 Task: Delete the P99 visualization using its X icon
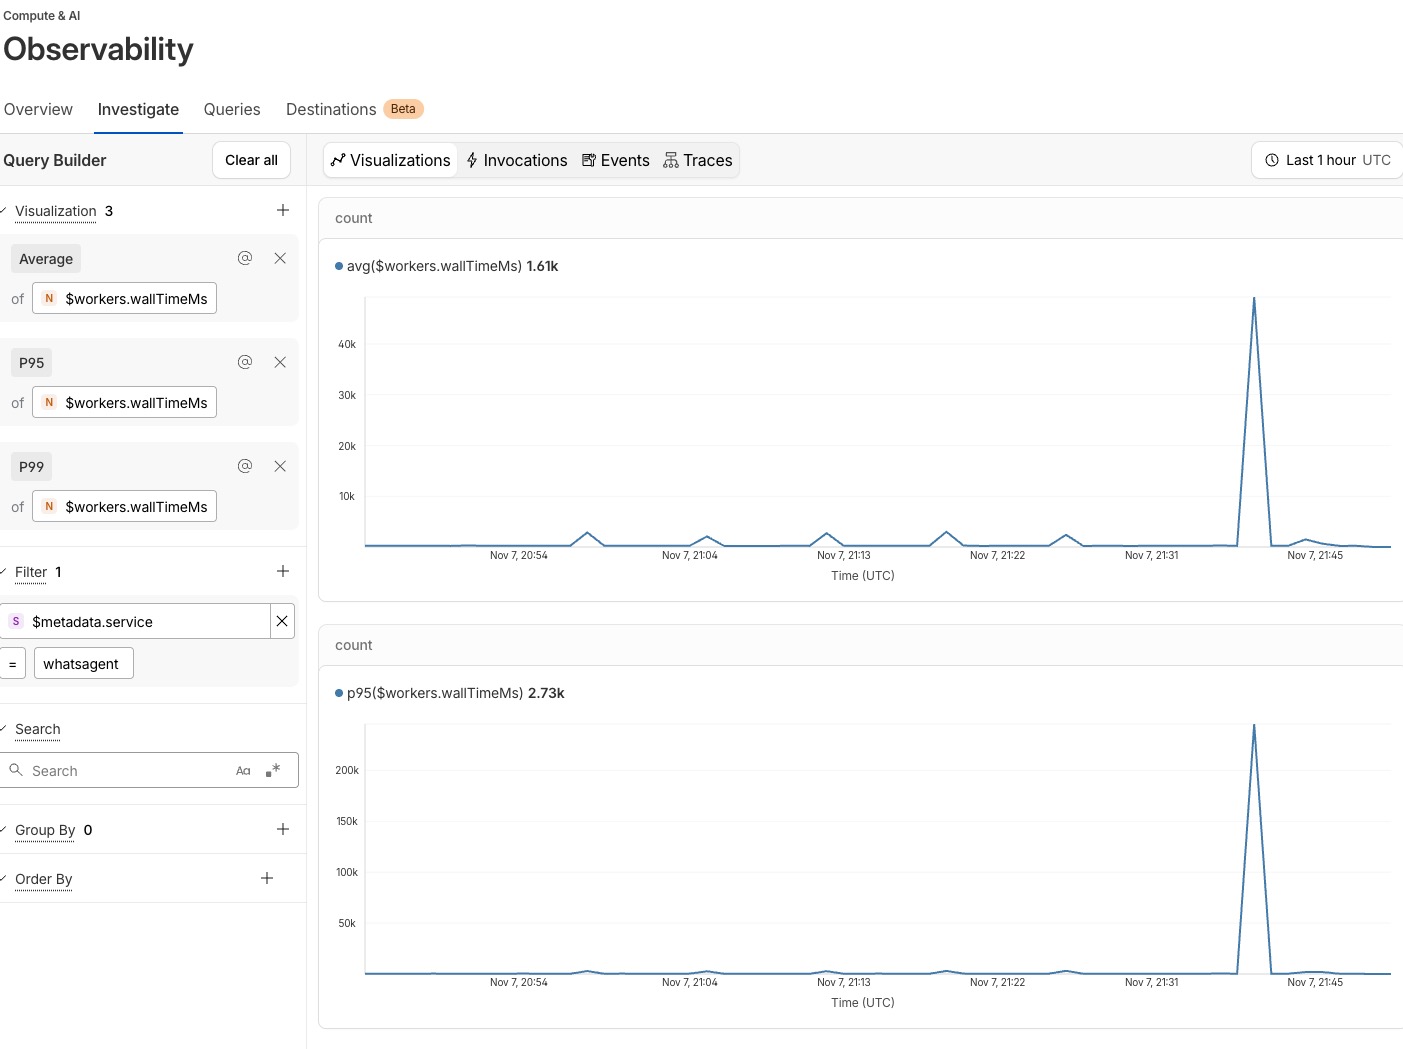point(280,466)
